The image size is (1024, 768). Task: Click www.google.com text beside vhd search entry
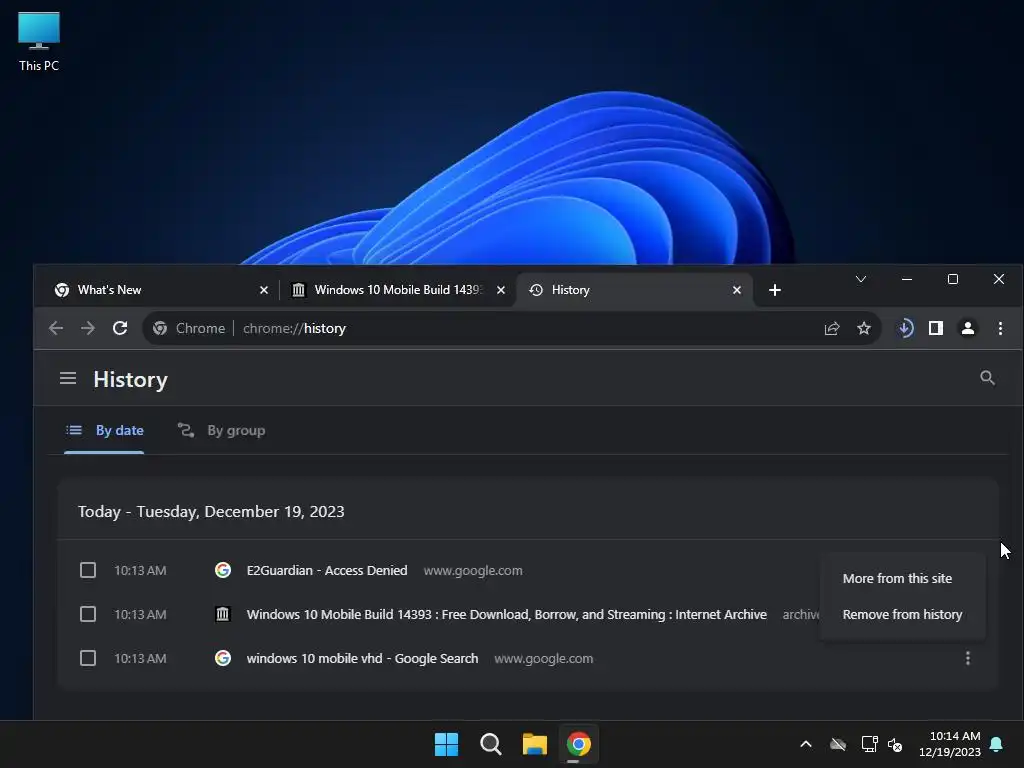tap(543, 658)
